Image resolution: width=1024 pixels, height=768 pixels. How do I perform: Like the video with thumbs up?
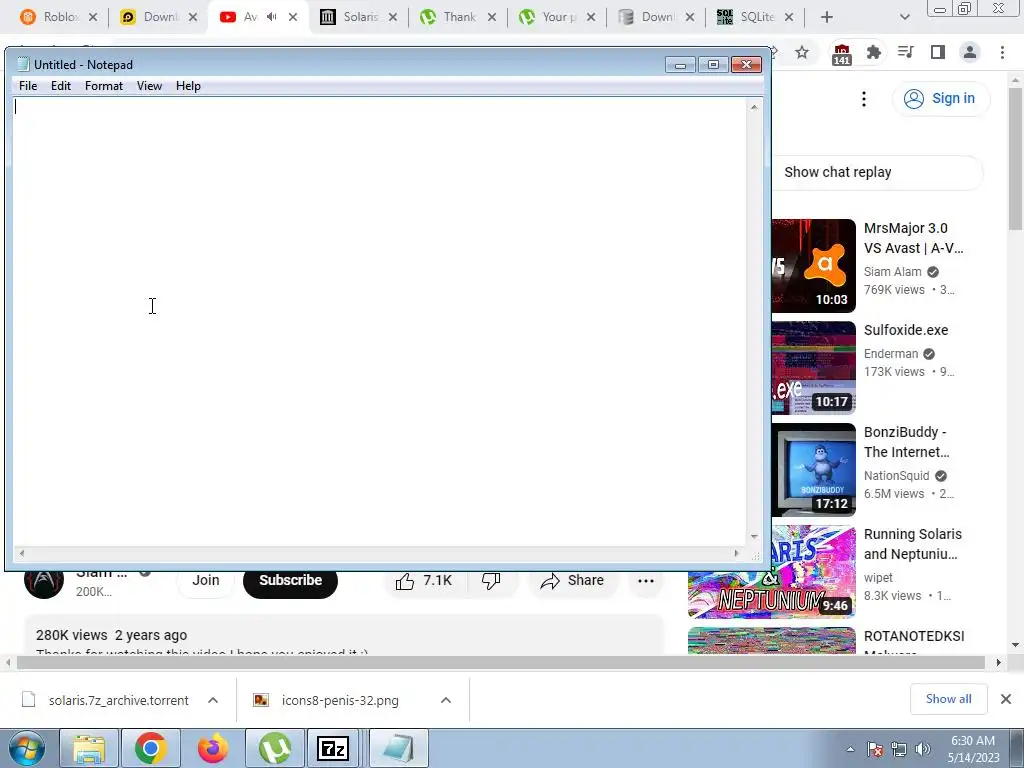(424, 581)
